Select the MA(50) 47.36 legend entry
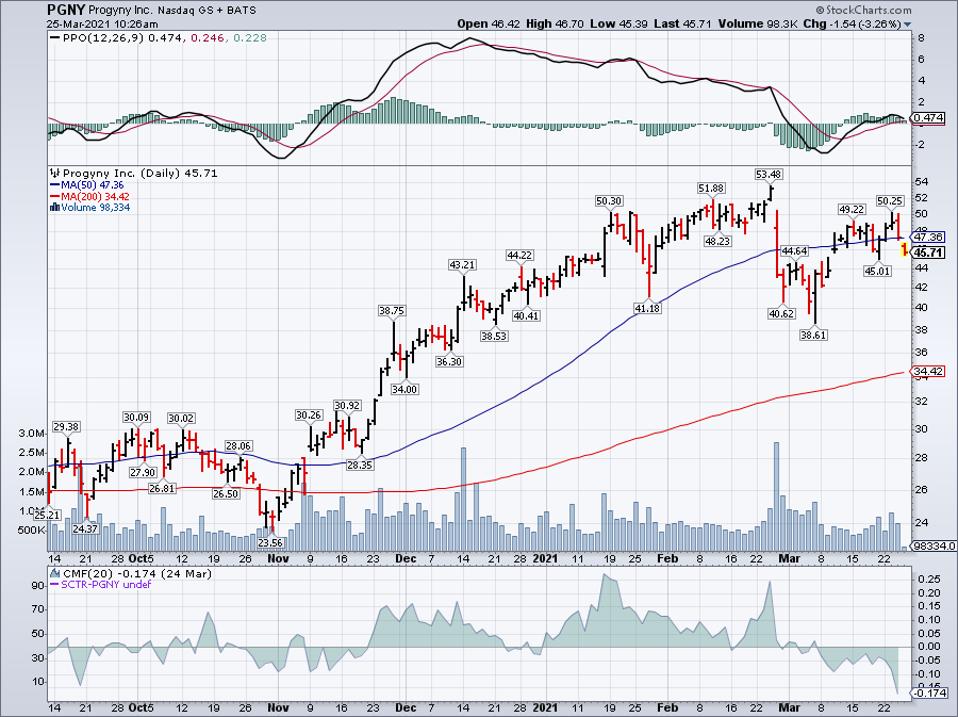 pos(87,185)
